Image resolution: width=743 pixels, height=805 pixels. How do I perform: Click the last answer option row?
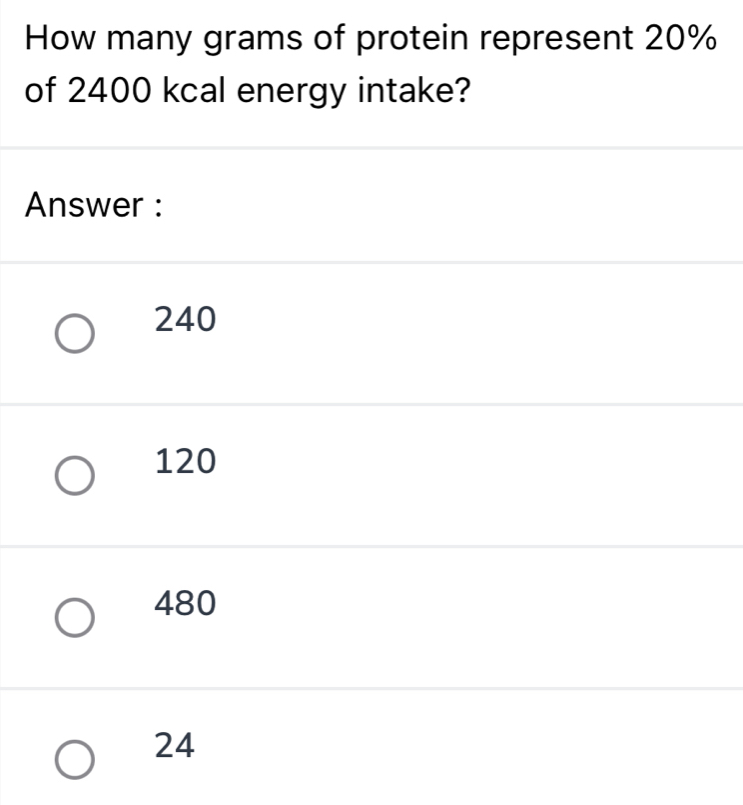370,750
